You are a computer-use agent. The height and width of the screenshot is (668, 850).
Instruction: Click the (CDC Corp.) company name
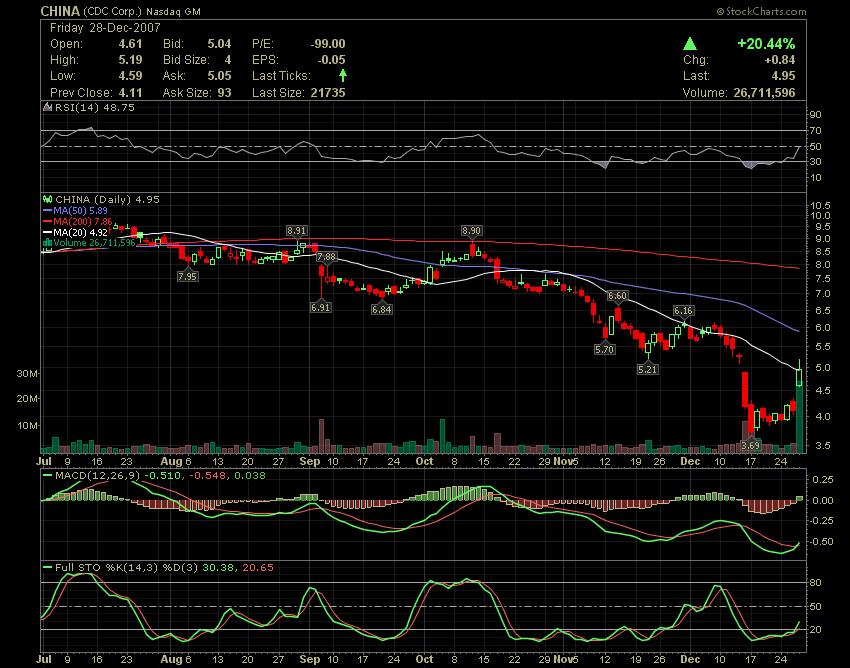point(112,11)
